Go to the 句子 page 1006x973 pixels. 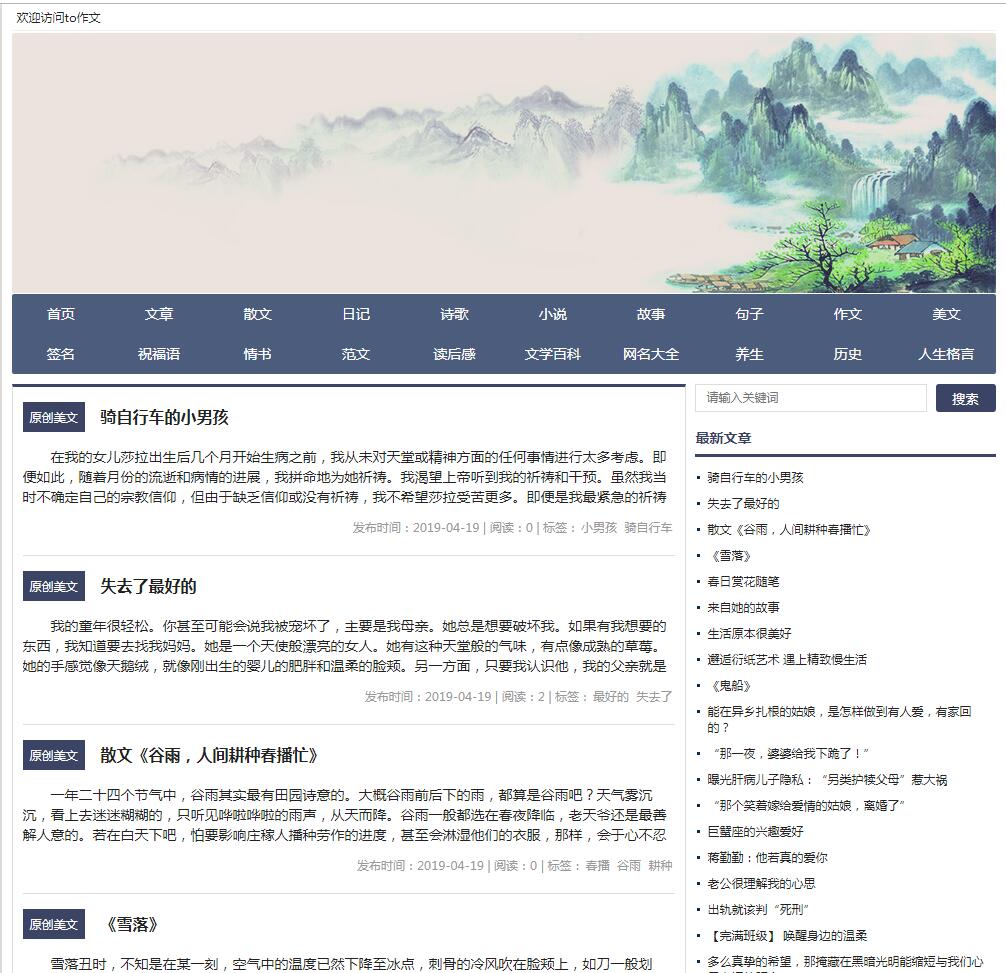pyautogui.click(x=749, y=314)
